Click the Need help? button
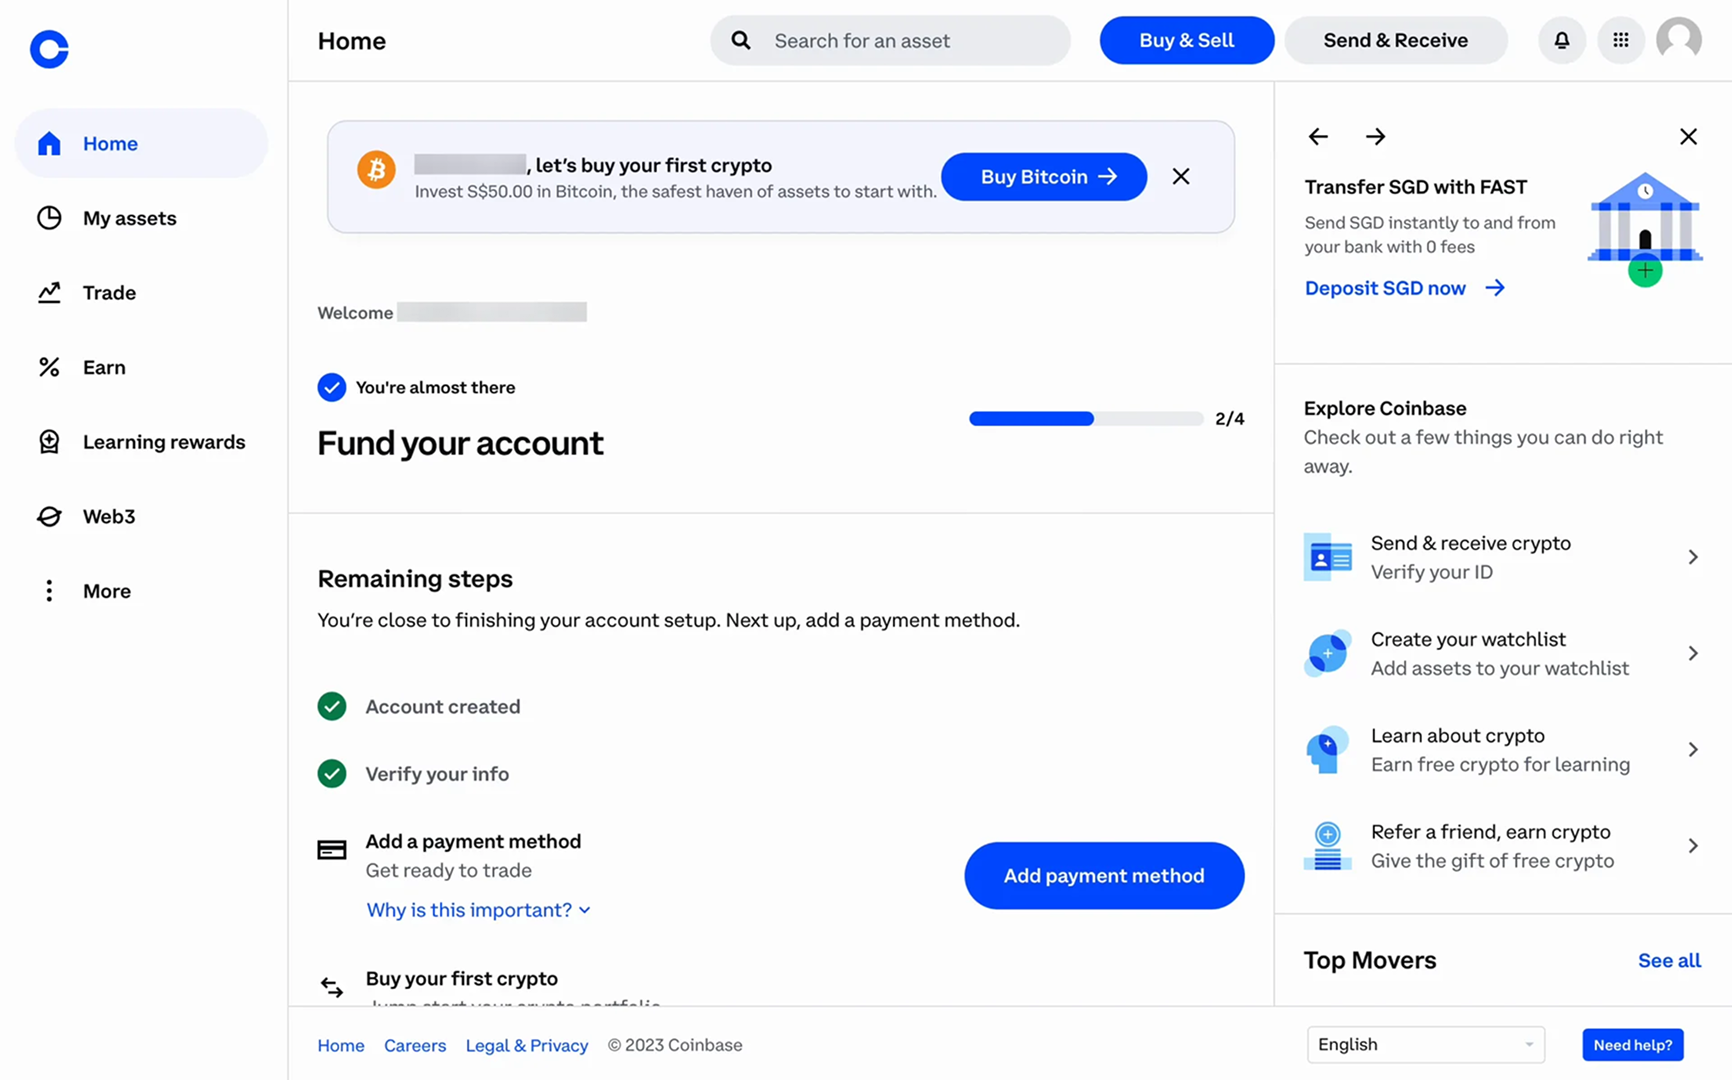The height and width of the screenshot is (1080, 1732). (x=1632, y=1045)
